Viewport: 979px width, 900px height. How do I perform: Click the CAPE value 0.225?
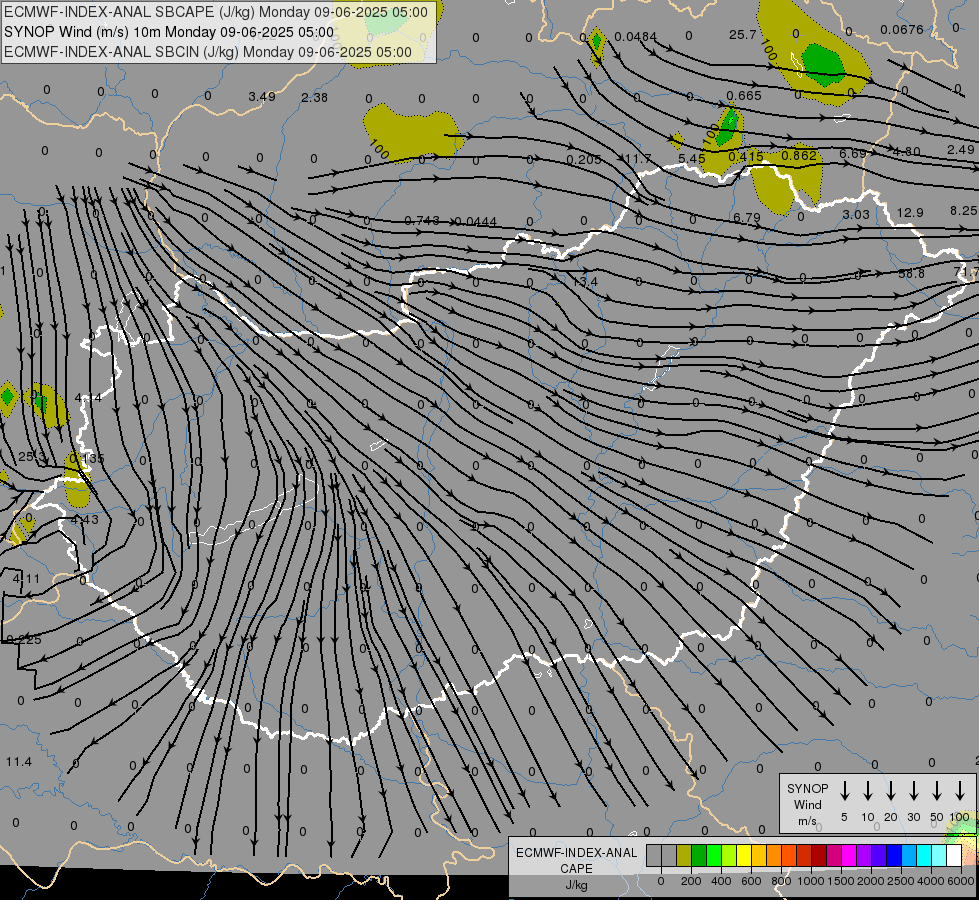click(24, 639)
